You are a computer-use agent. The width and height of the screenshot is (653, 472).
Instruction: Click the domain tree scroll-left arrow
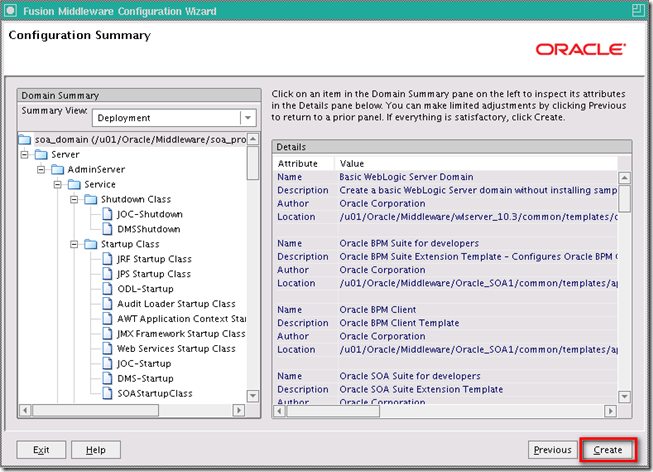(25, 410)
